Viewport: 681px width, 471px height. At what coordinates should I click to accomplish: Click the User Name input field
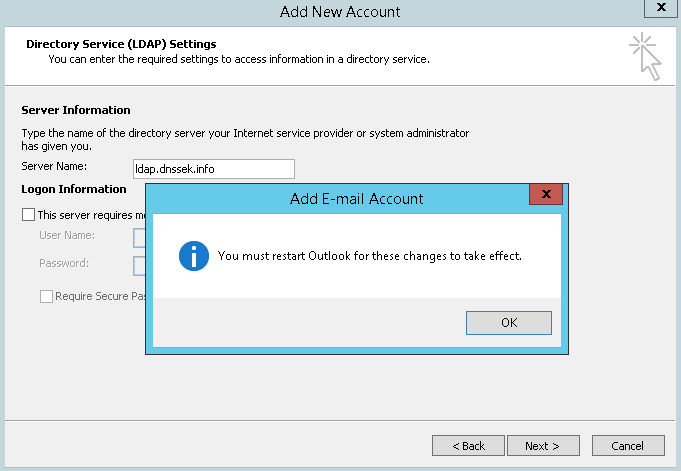pos(140,237)
